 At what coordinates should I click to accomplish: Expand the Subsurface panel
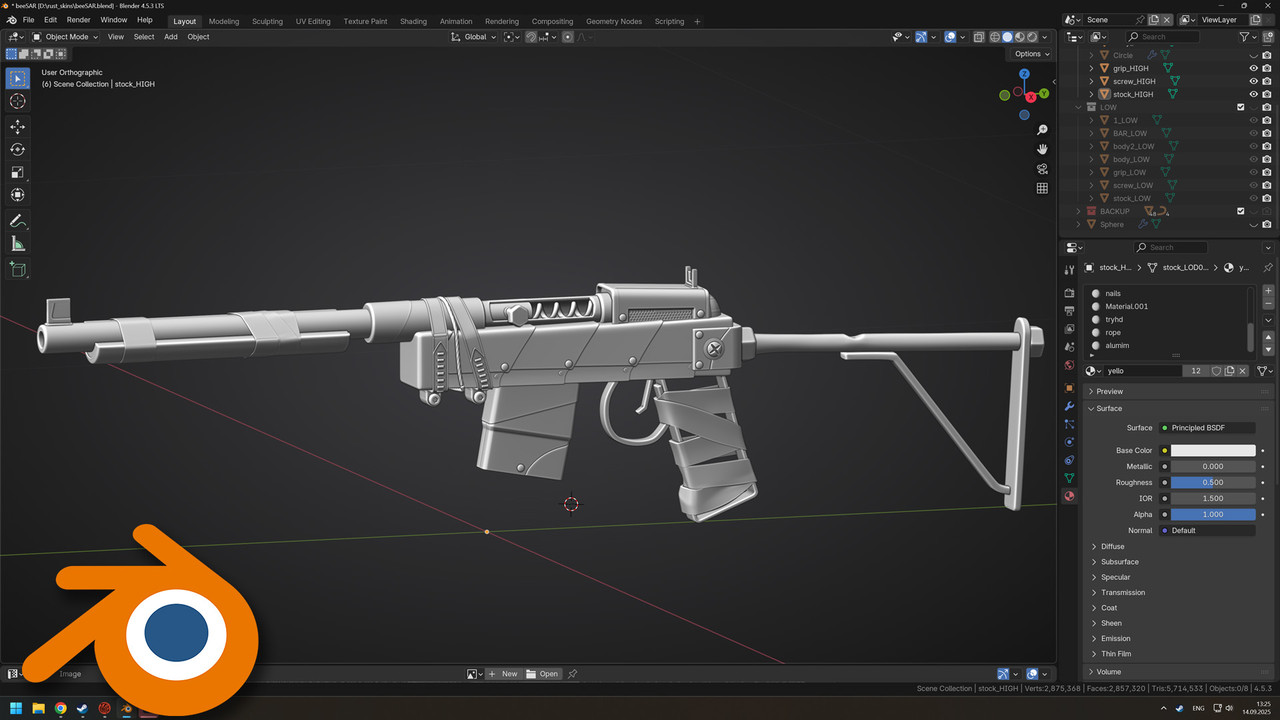[x=1119, y=562]
